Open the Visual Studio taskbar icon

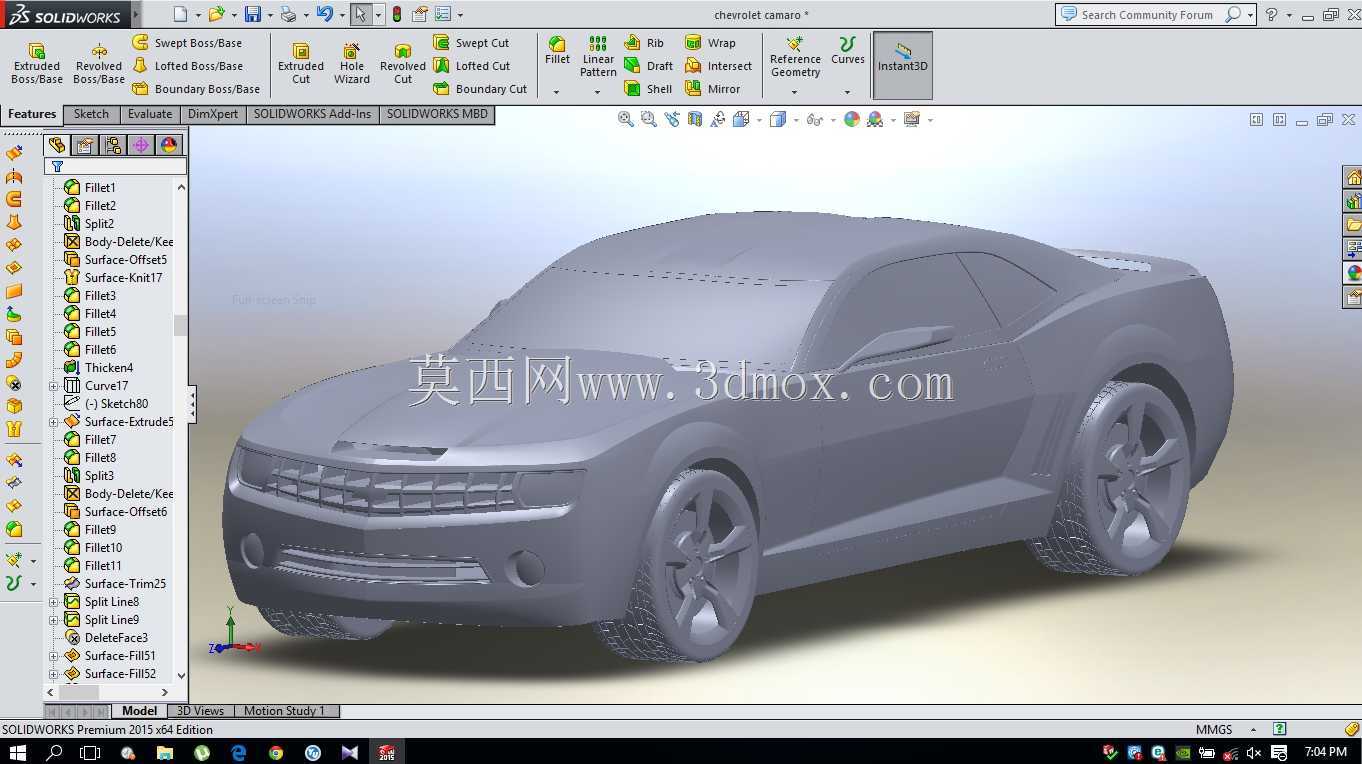349,752
